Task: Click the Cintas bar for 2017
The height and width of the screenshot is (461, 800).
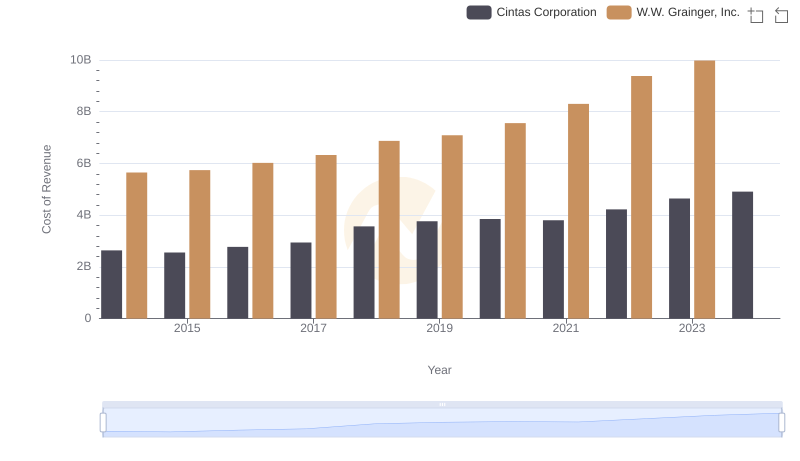Action: pos(301,280)
